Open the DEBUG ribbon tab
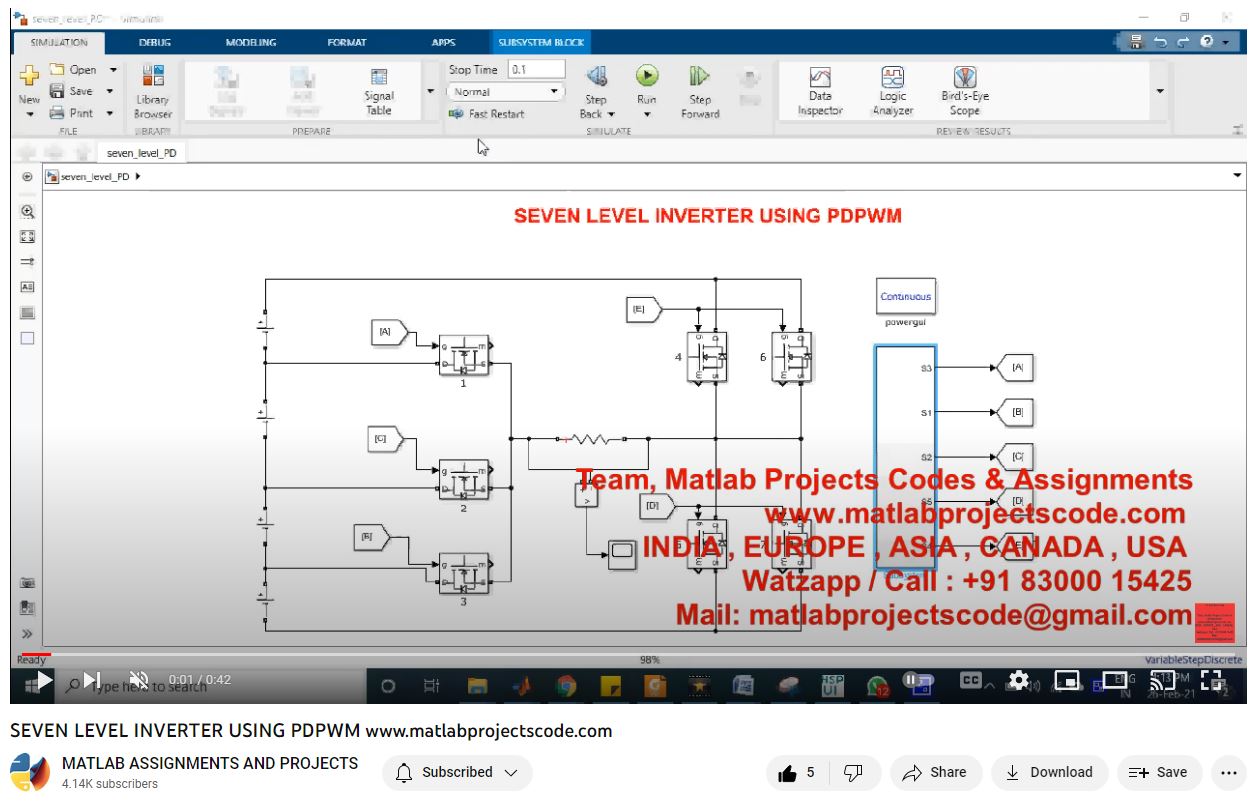Viewport: 1256px width, 804px height. pos(155,43)
